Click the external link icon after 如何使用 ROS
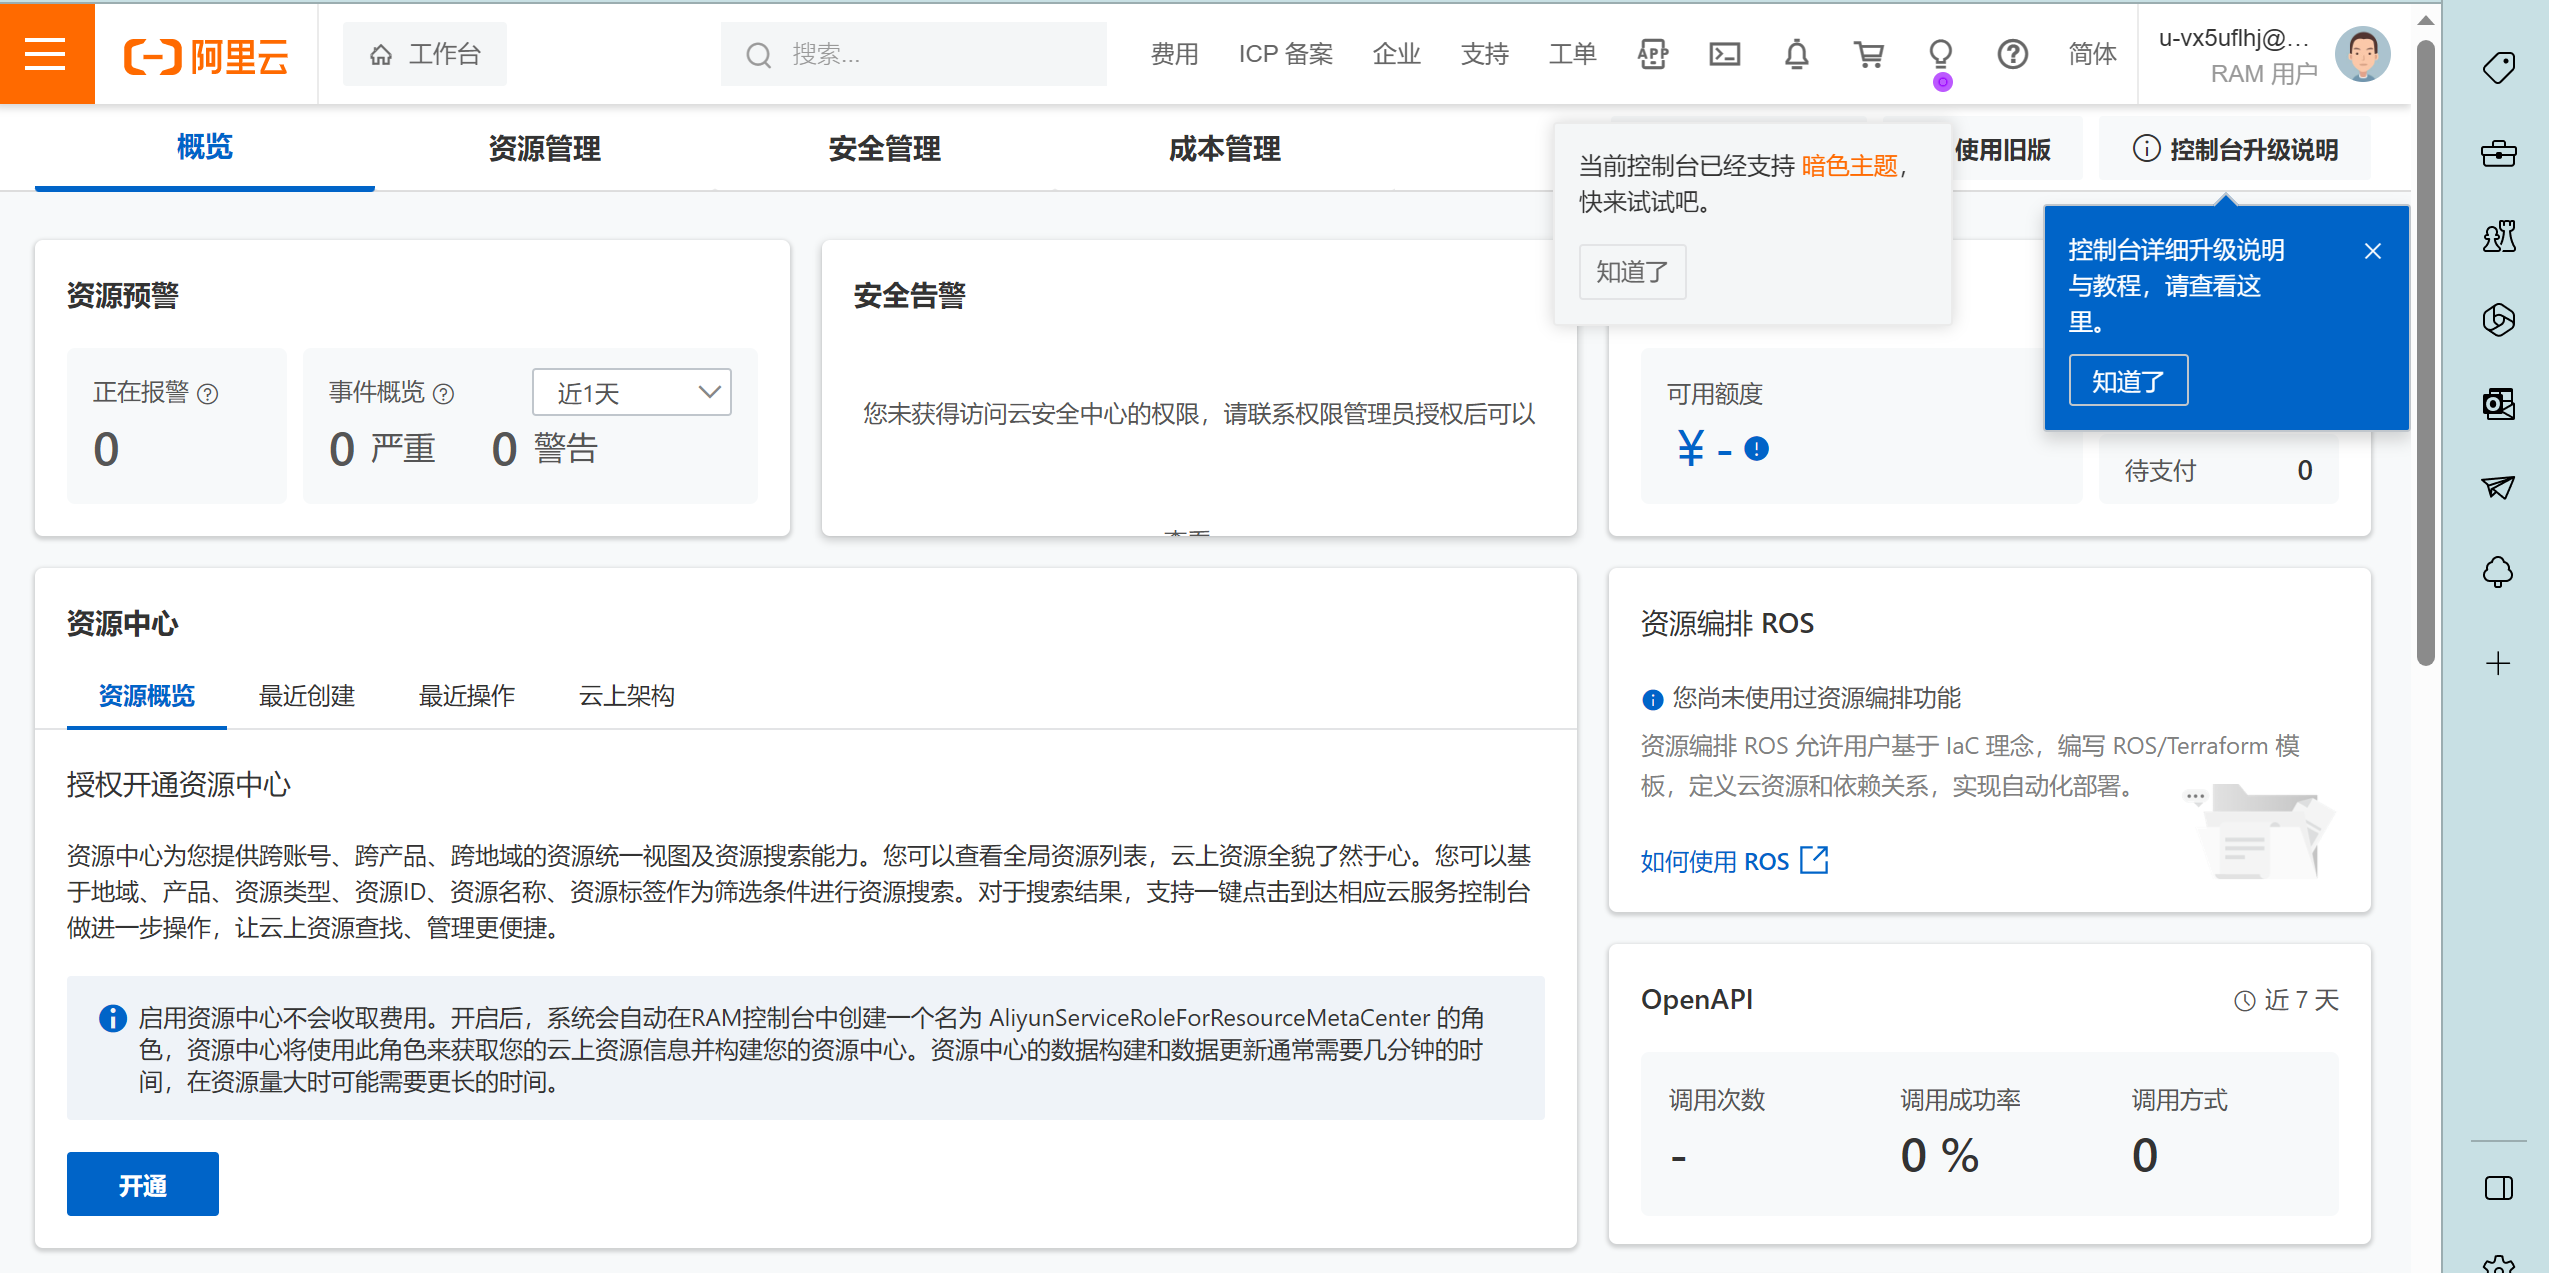2549x1273 pixels. (1814, 860)
